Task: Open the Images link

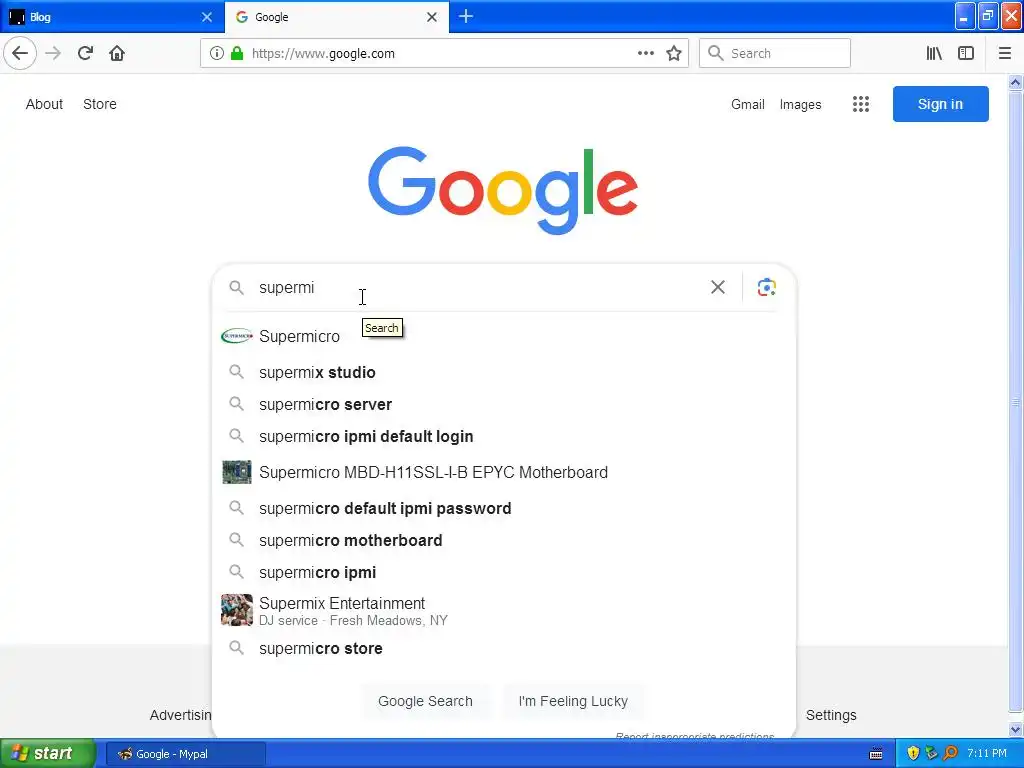Action: 800,104
